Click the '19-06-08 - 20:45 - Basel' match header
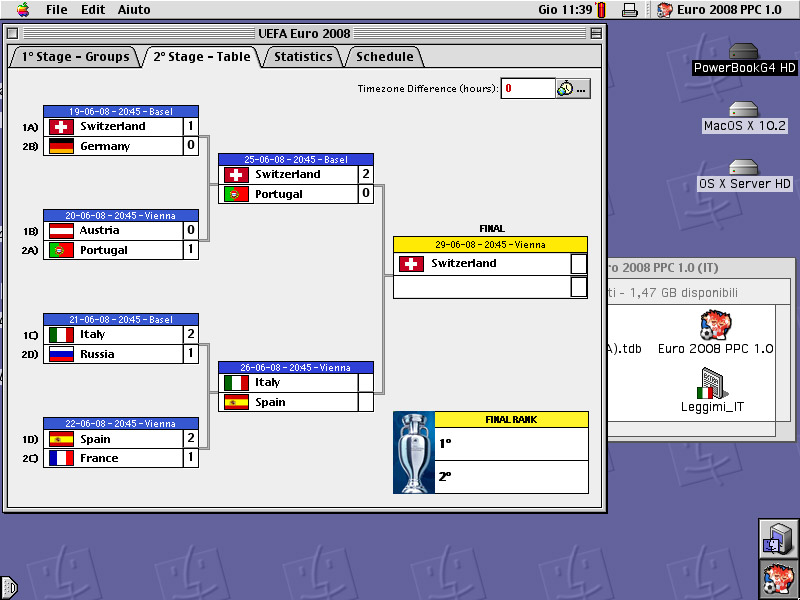 pos(121,112)
